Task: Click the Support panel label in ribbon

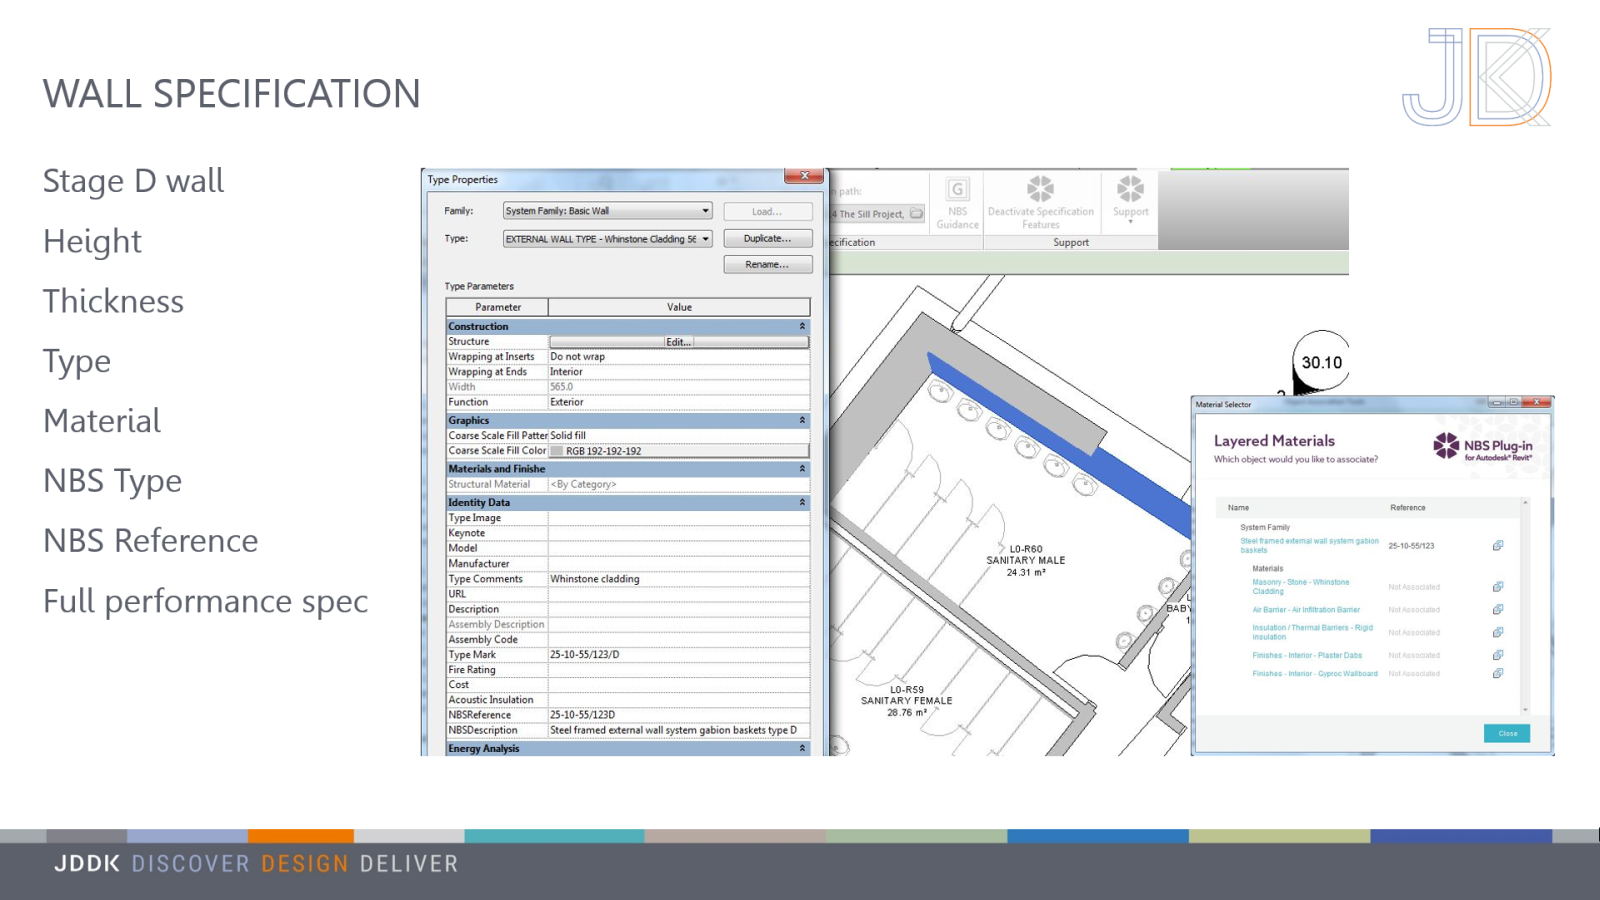Action: (1071, 242)
